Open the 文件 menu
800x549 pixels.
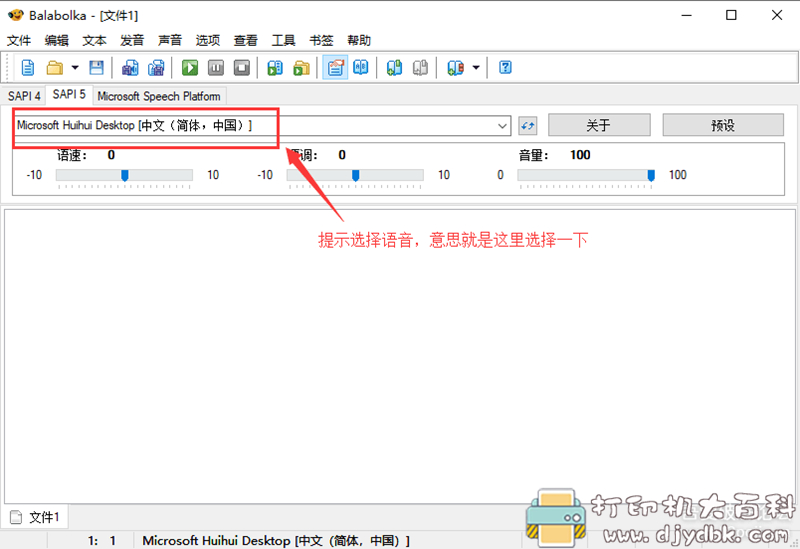coord(19,40)
